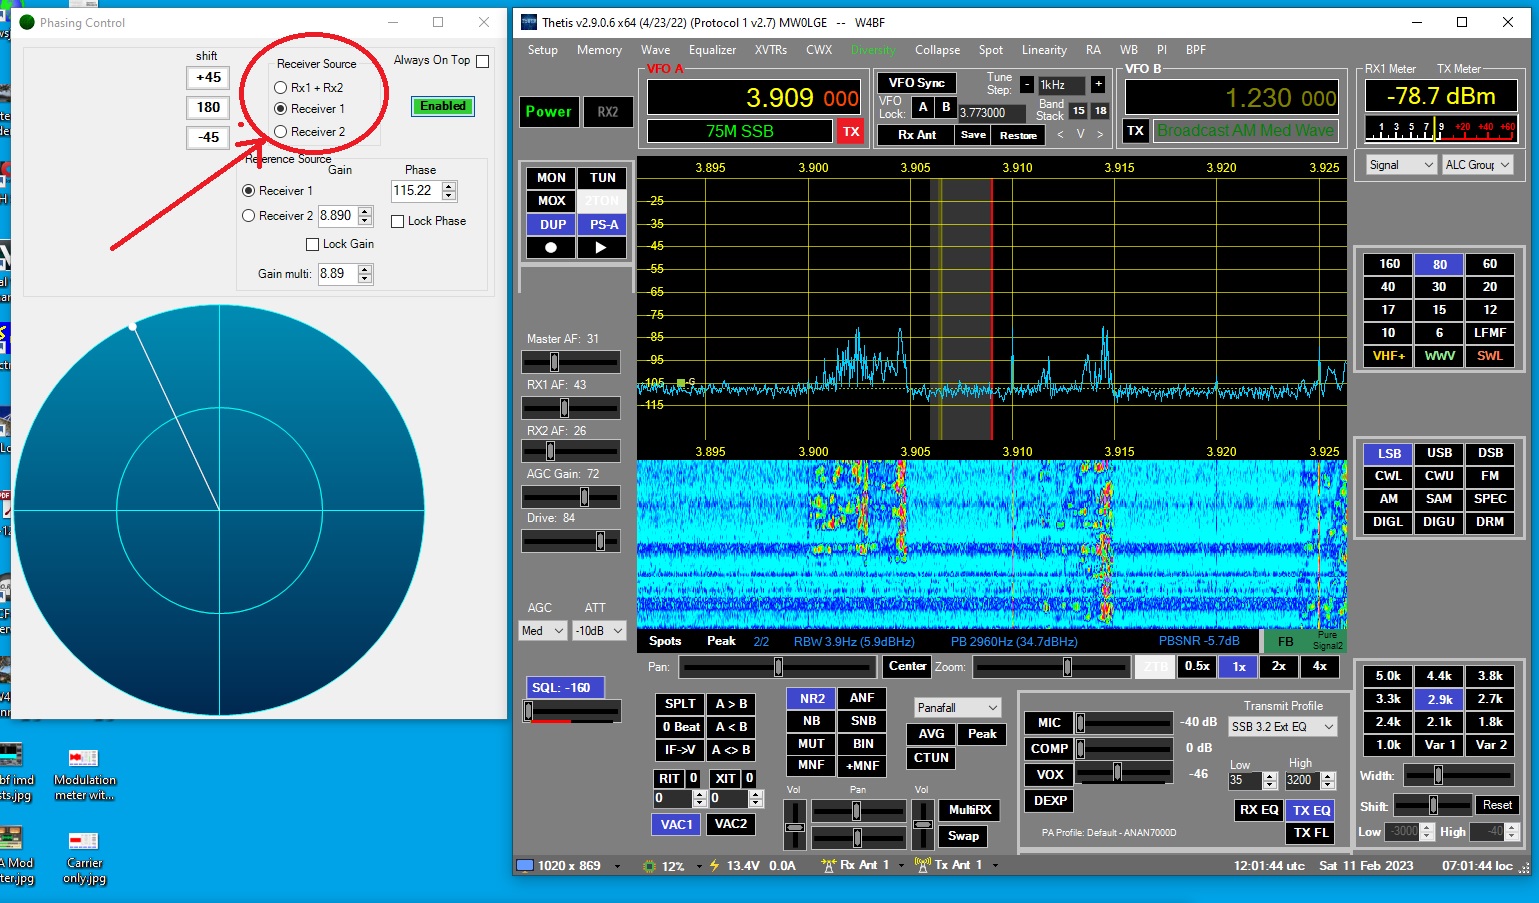Open the Transmit Profile SSB 3.2 Ext EQ dropdown
Screen dimensions: 1539x903
tap(1283, 727)
